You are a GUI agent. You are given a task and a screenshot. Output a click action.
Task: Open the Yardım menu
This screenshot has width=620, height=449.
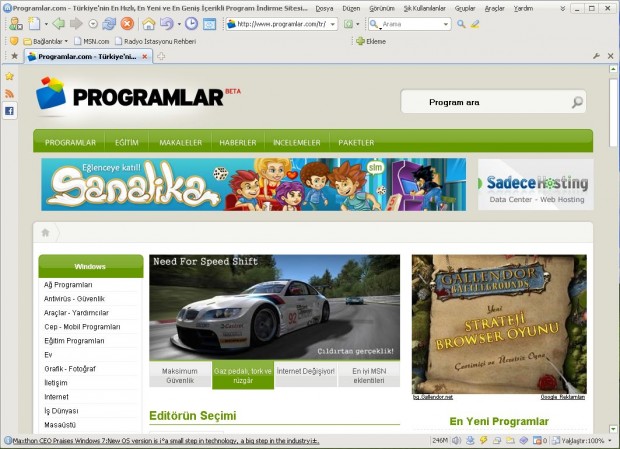point(523,8)
